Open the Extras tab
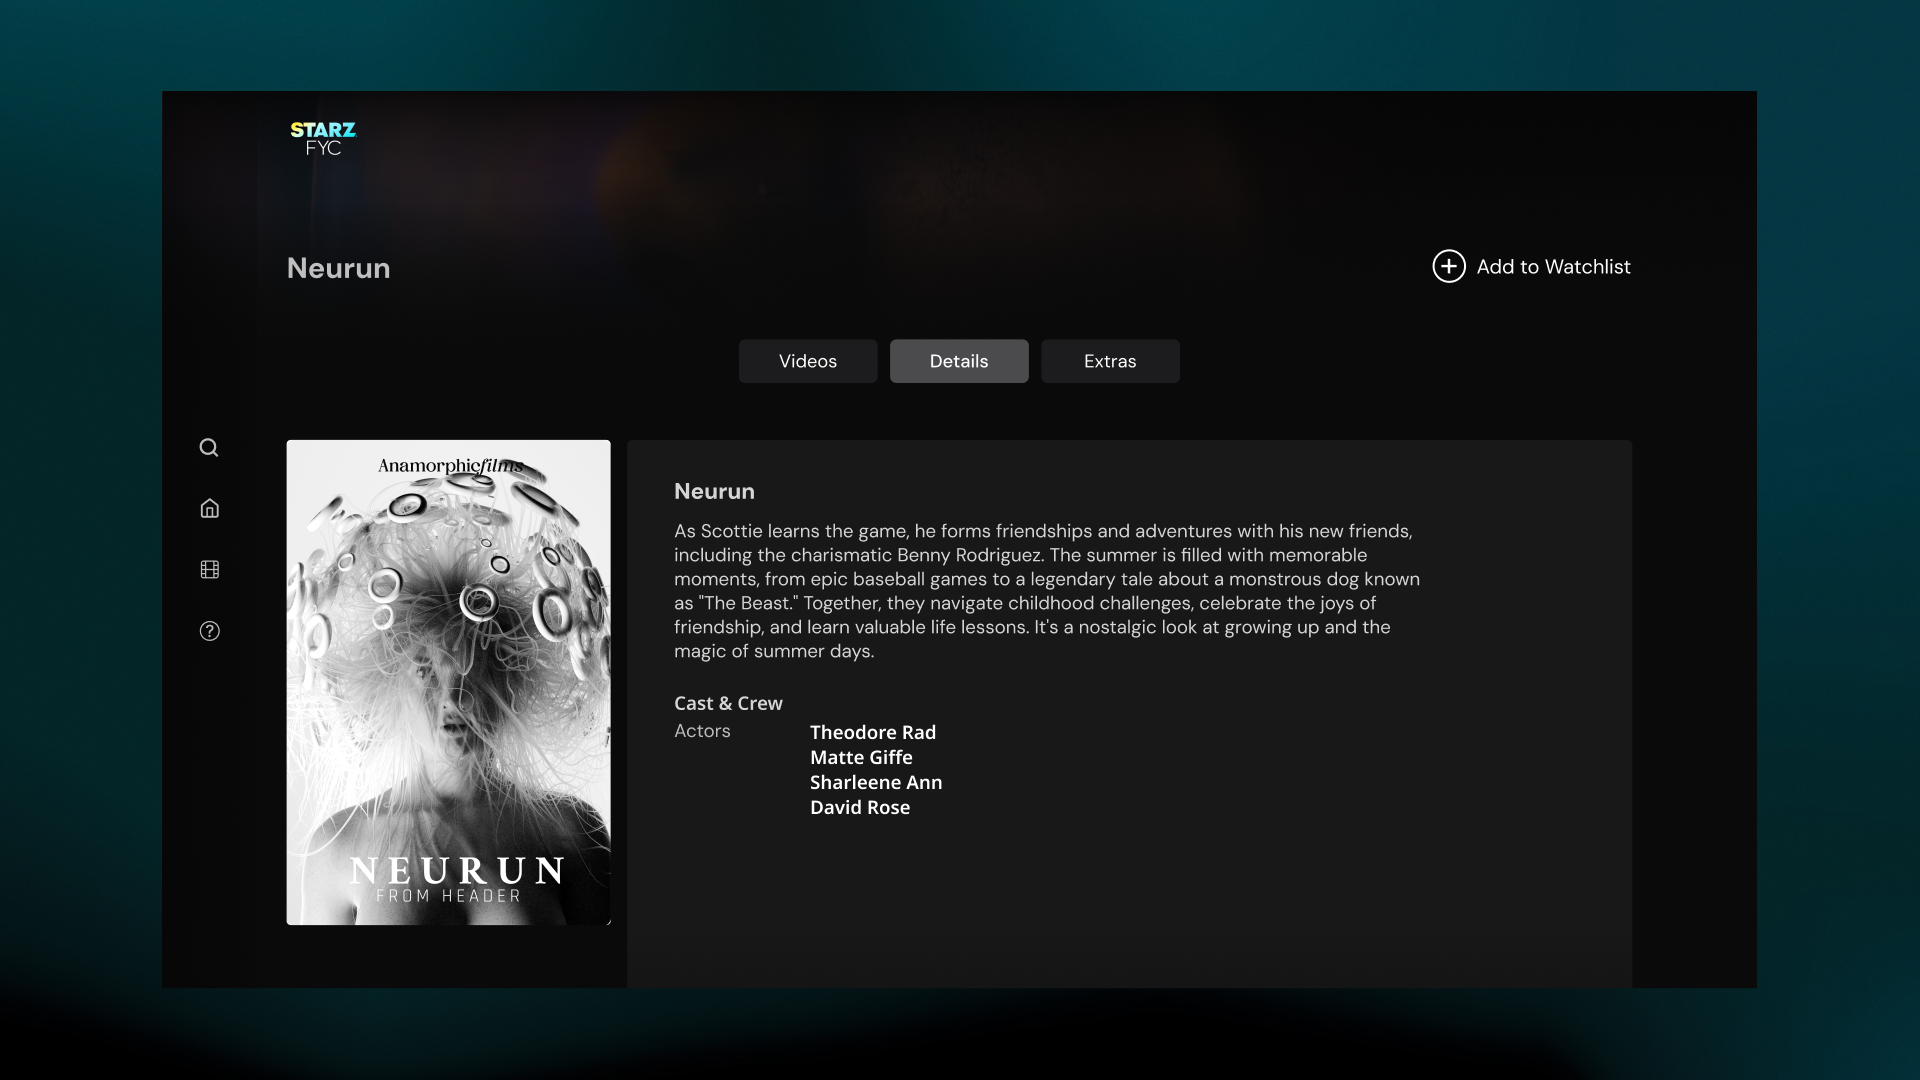Screen dimensions: 1920x1080 [1110, 361]
